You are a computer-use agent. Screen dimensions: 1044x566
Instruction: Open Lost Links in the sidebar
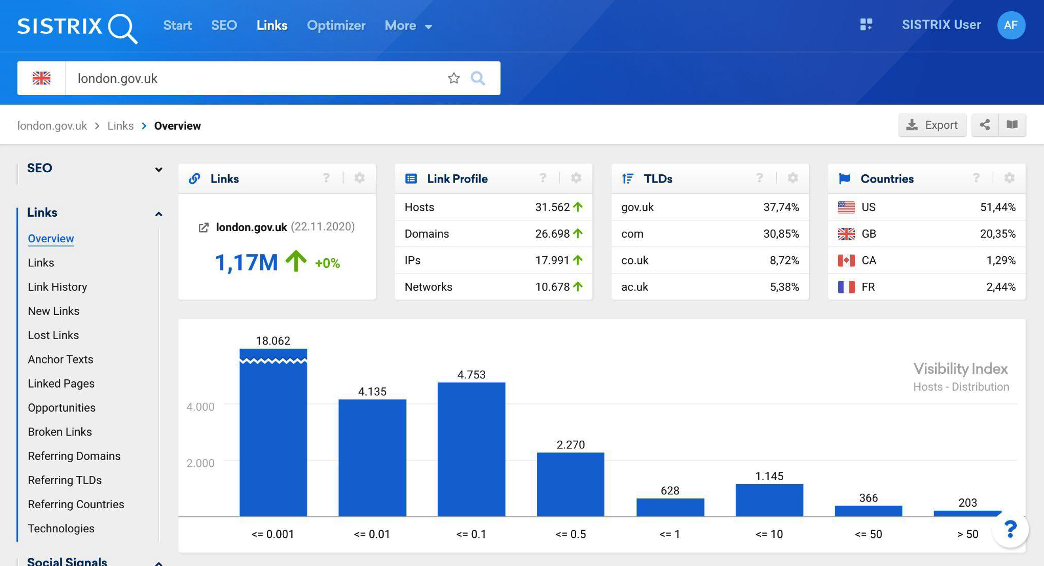(53, 335)
